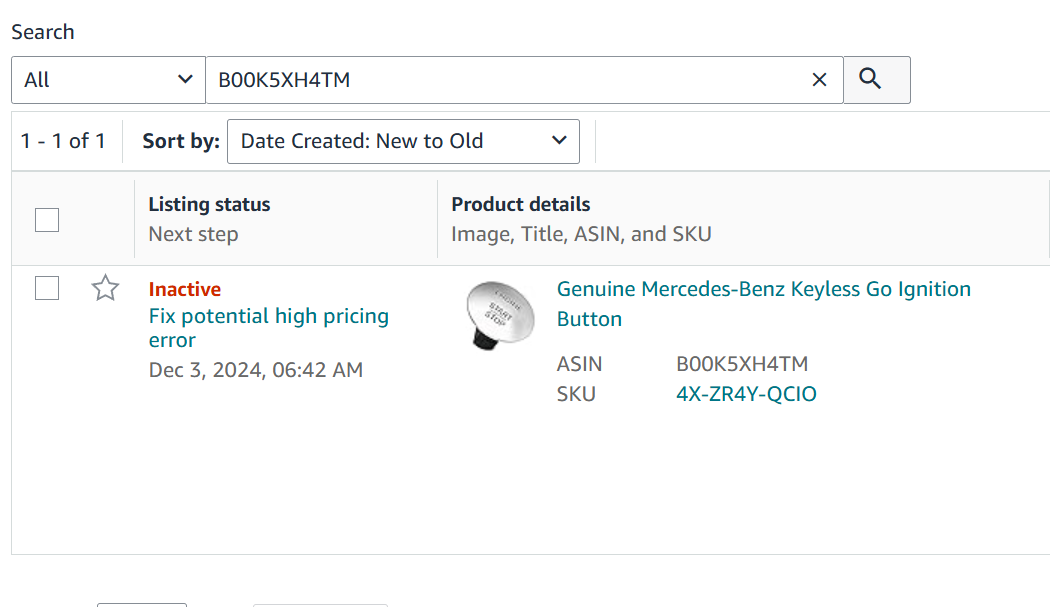Click the date Dec 3, 2024, 06:42 AM
The height and width of the screenshot is (607, 1050).
256,370
